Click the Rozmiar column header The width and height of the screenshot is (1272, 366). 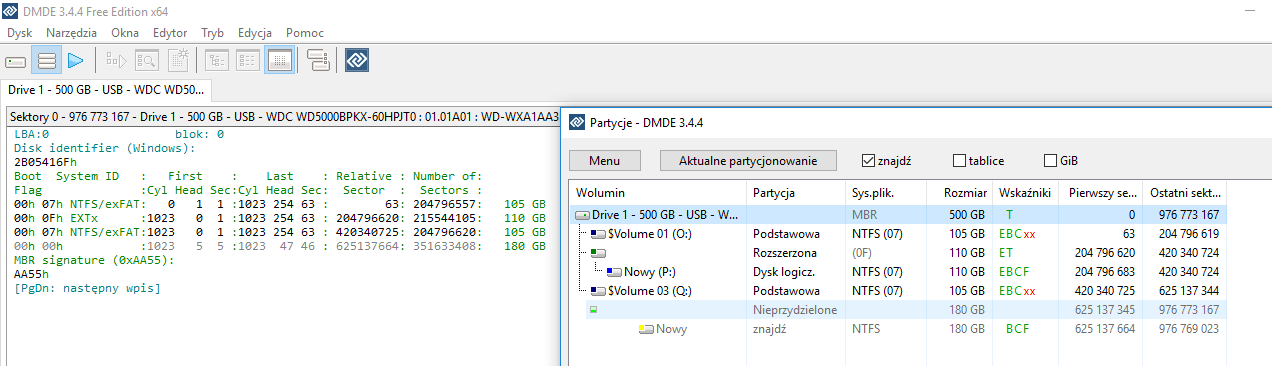coord(959,192)
